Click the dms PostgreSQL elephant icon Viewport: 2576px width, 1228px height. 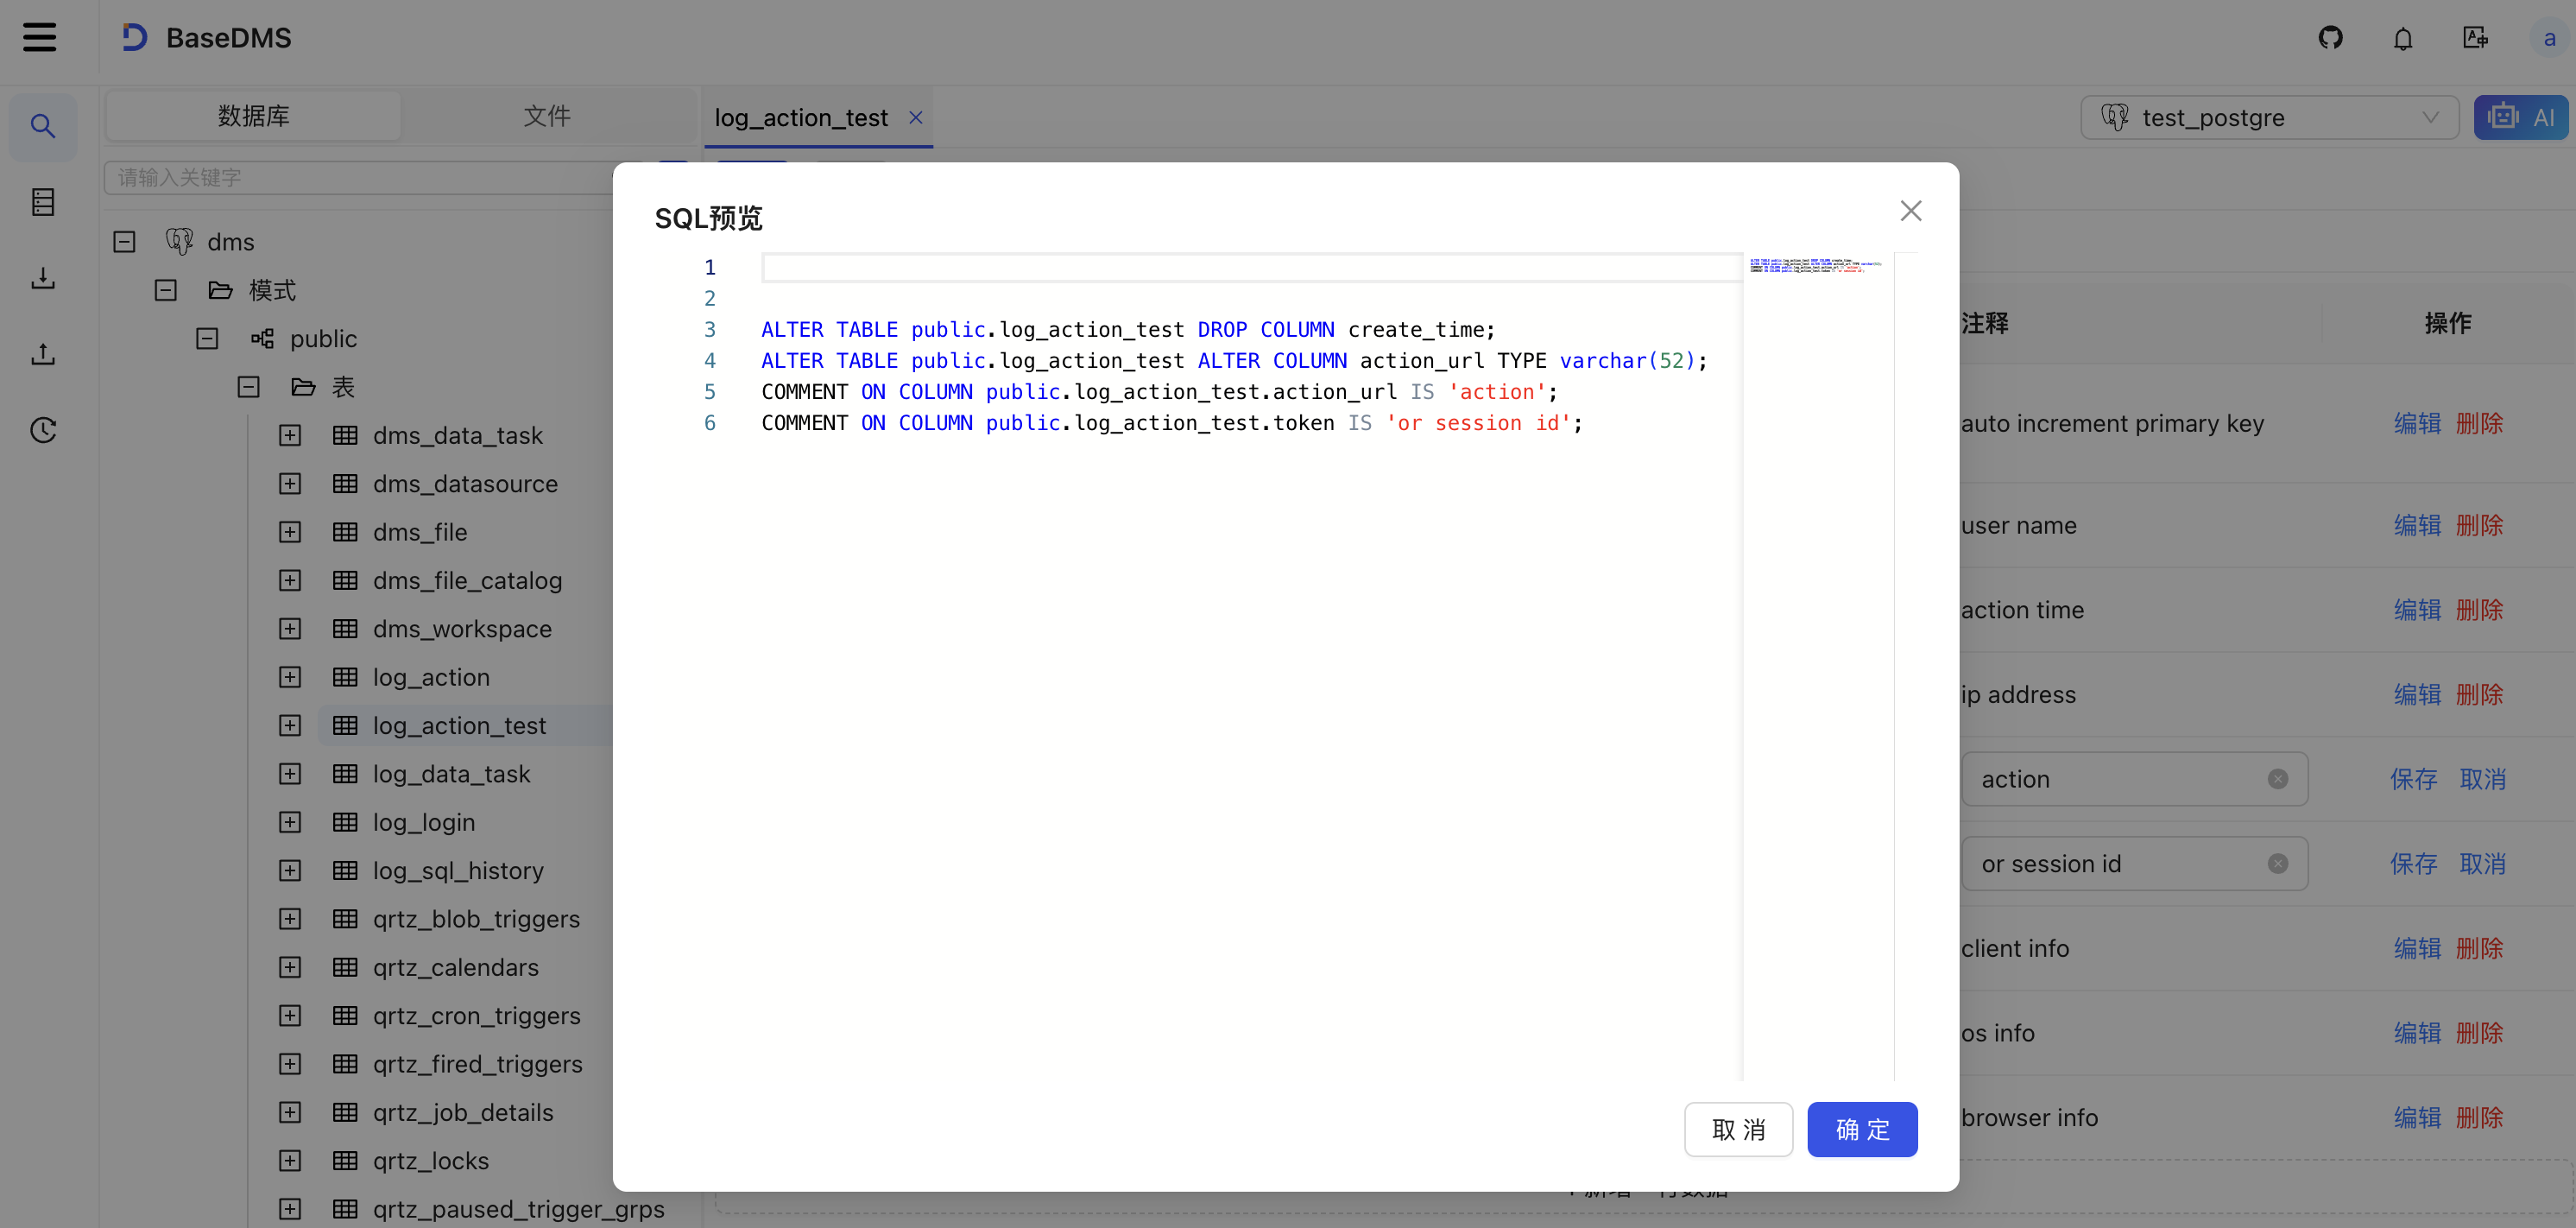[179, 241]
